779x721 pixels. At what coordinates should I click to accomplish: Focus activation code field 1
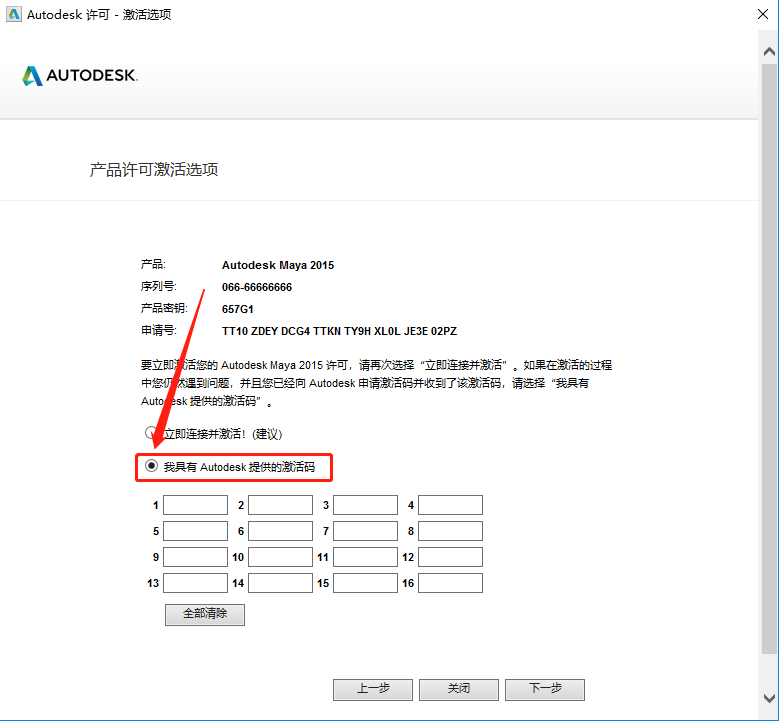click(x=195, y=505)
